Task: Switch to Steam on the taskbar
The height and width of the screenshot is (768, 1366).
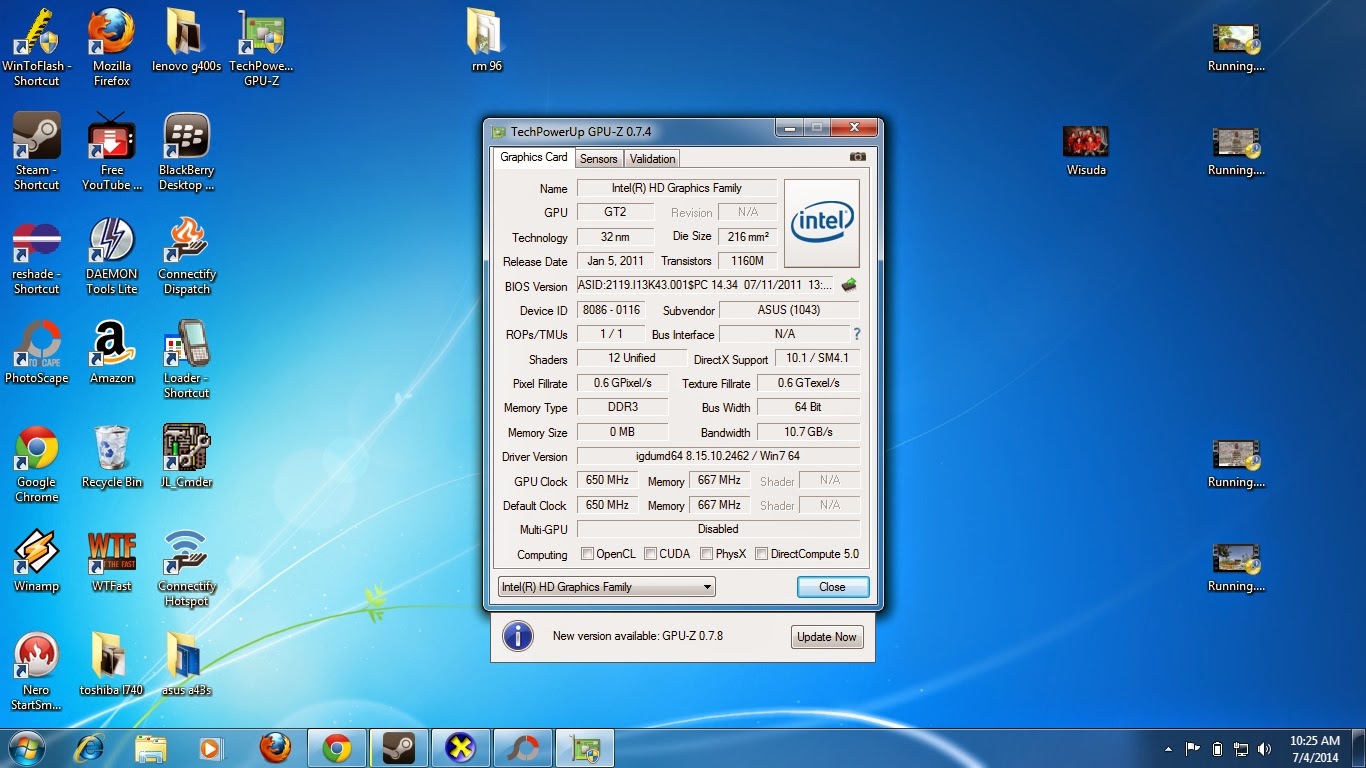Action: (399, 748)
